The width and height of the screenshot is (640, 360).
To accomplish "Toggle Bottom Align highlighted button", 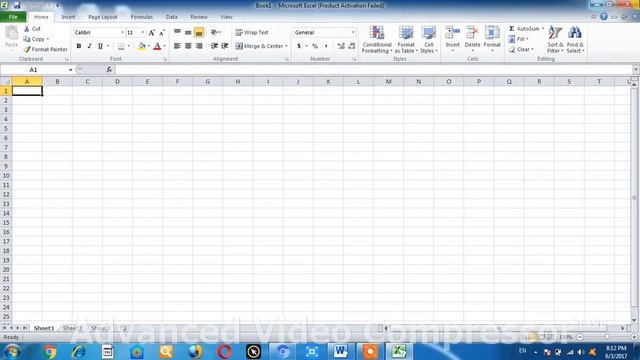I will click(x=199, y=32).
